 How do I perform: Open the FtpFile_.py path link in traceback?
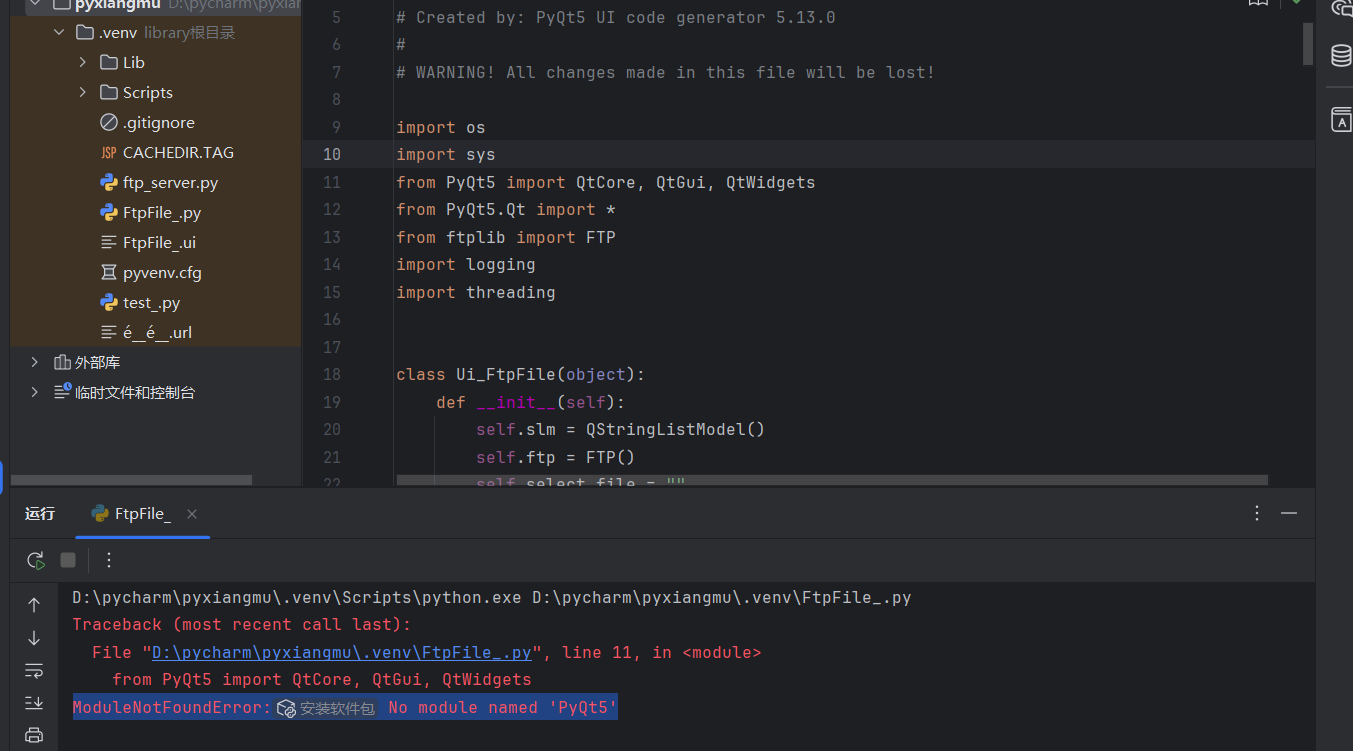tap(341, 652)
